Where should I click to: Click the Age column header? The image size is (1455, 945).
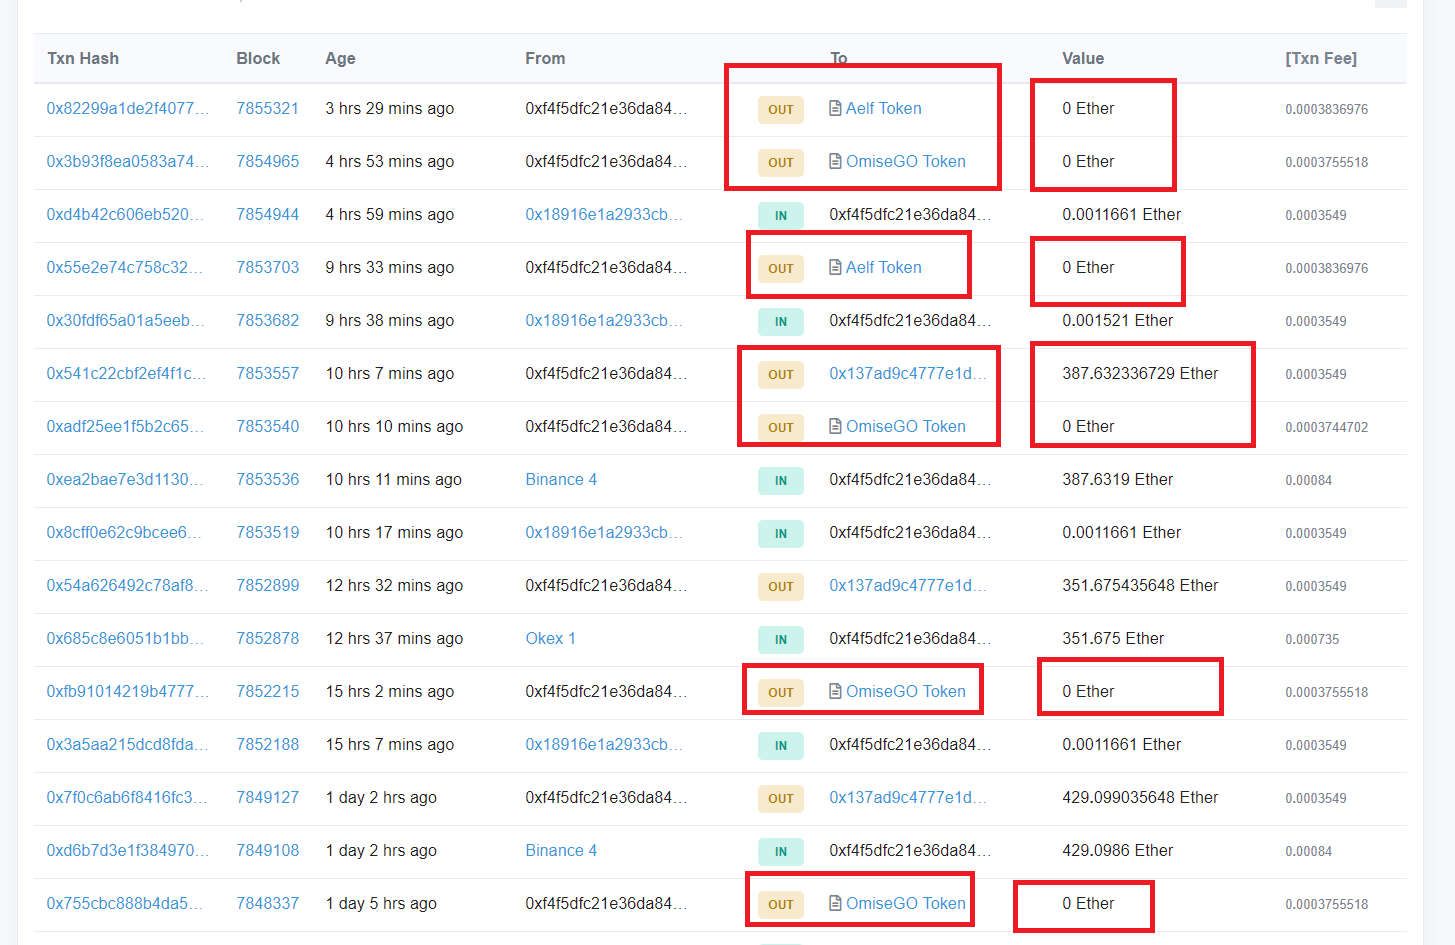click(x=340, y=58)
